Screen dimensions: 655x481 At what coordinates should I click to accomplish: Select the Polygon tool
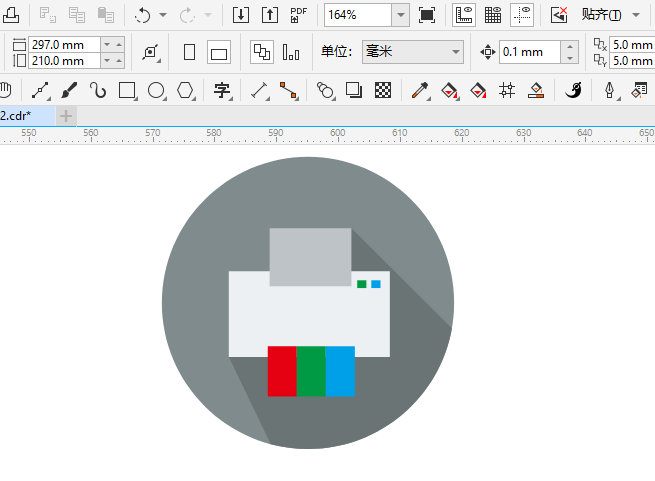pyautogui.click(x=185, y=91)
